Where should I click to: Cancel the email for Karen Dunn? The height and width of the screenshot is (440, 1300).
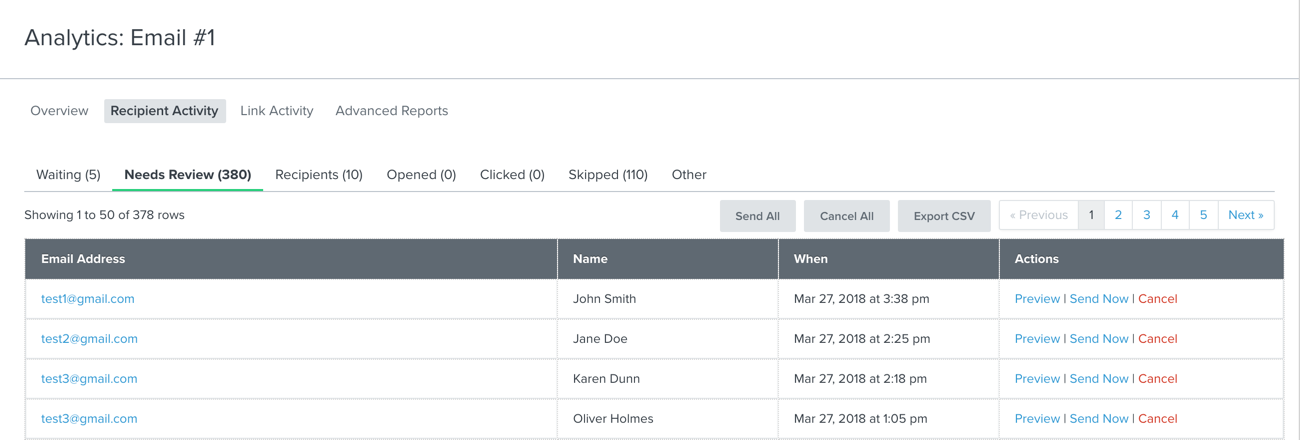pos(1158,379)
